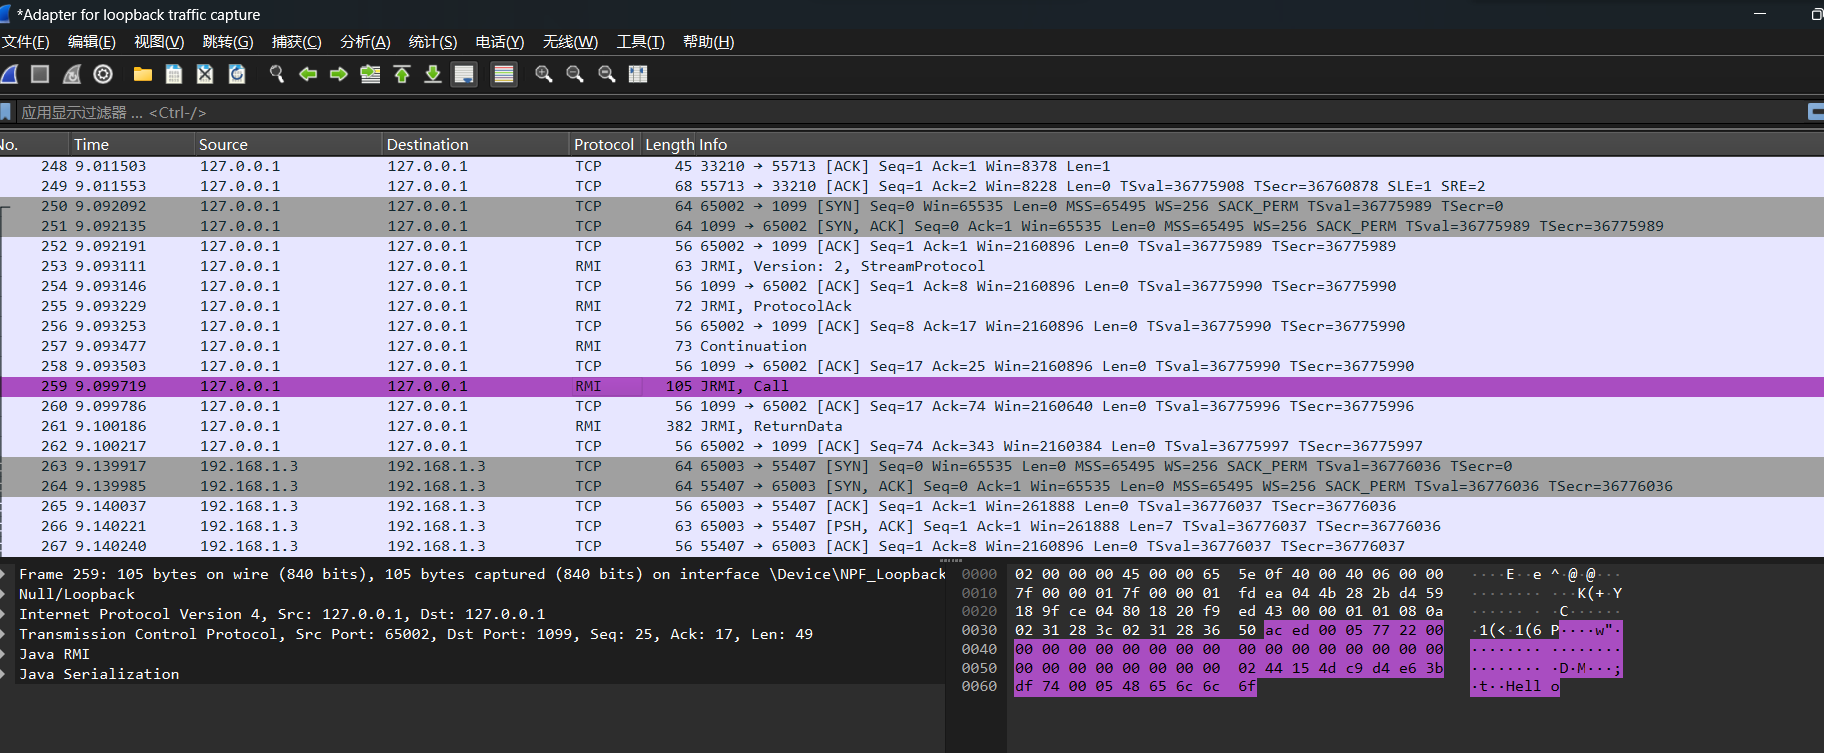The image size is (1824, 753).
Task: Open the 文件(F) menu
Action: click(x=25, y=42)
